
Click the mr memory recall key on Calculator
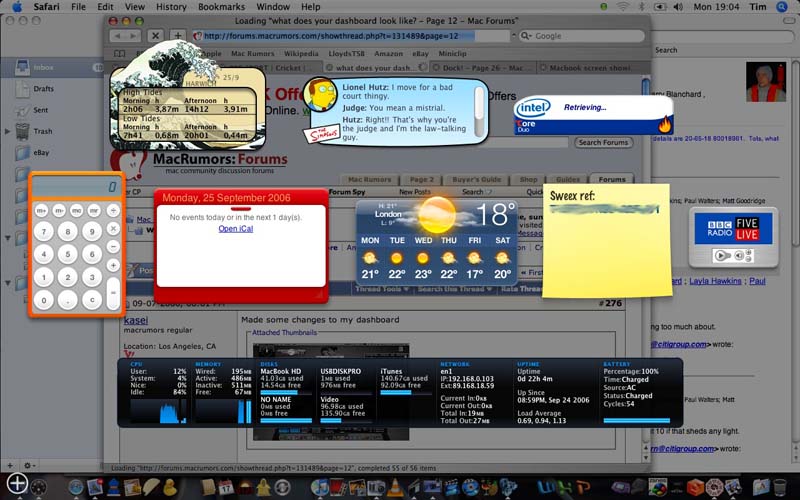point(94,210)
